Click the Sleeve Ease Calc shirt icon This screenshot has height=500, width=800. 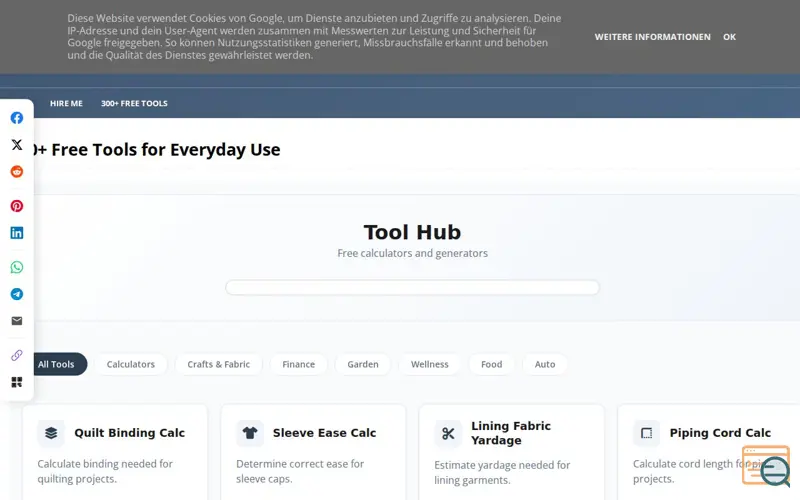click(x=250, y=433)
